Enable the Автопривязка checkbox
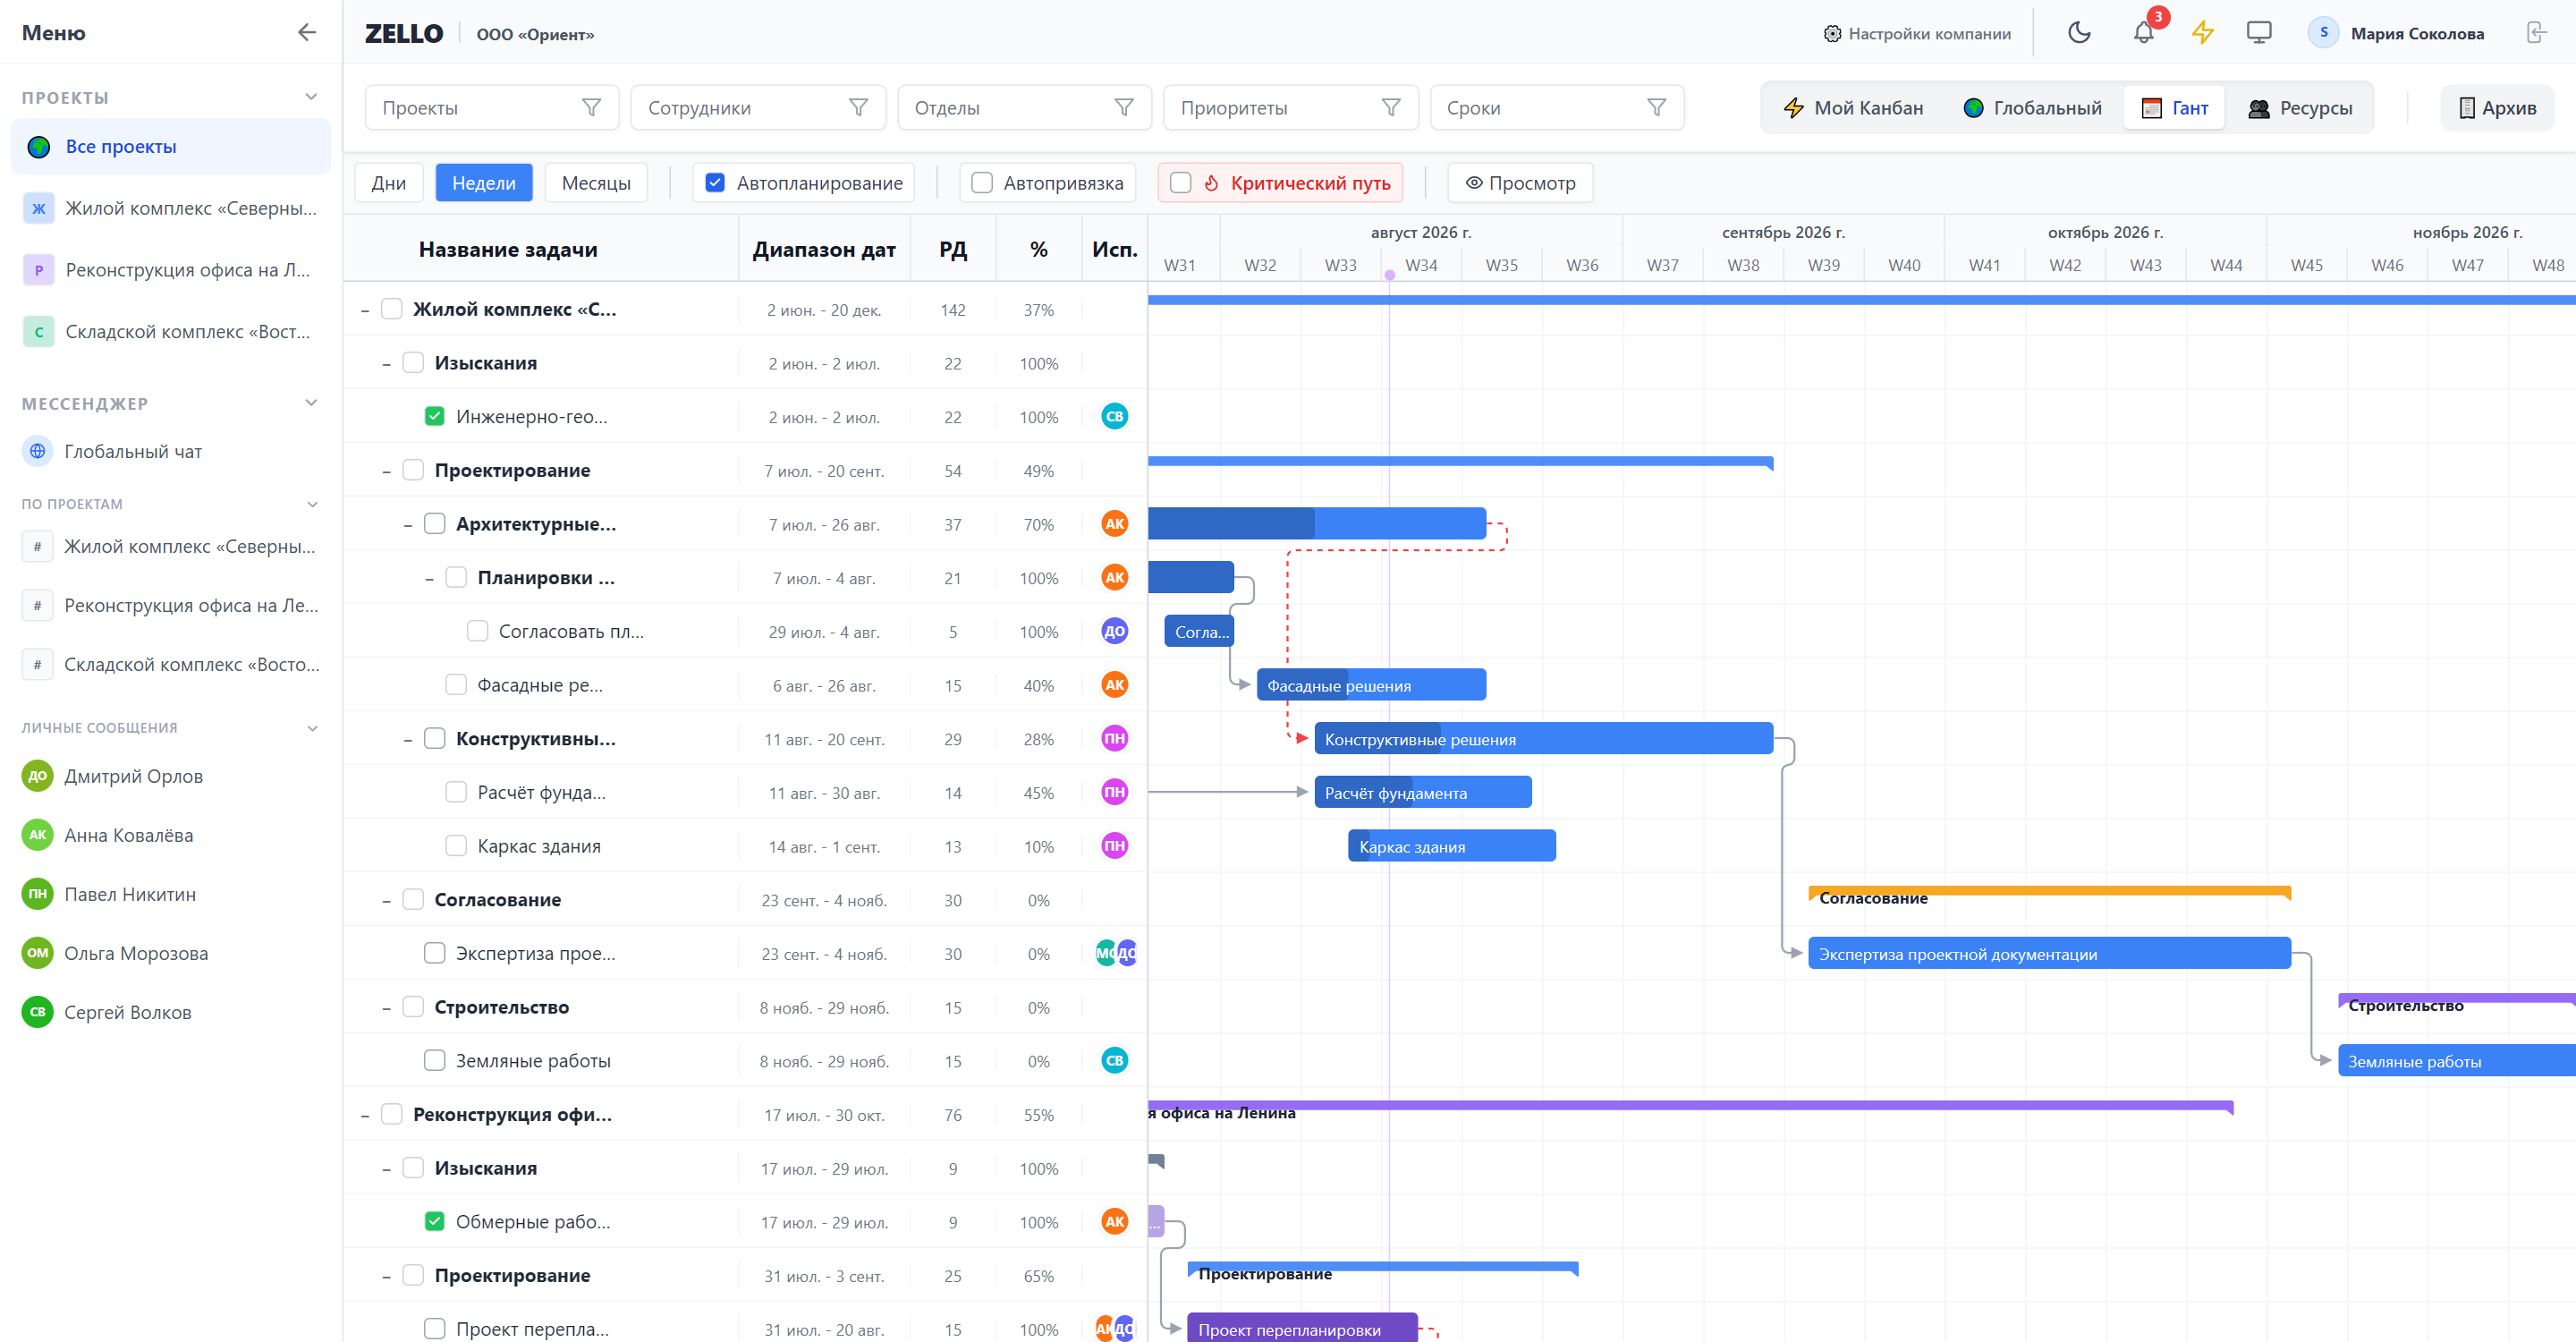 click(981, 183)
